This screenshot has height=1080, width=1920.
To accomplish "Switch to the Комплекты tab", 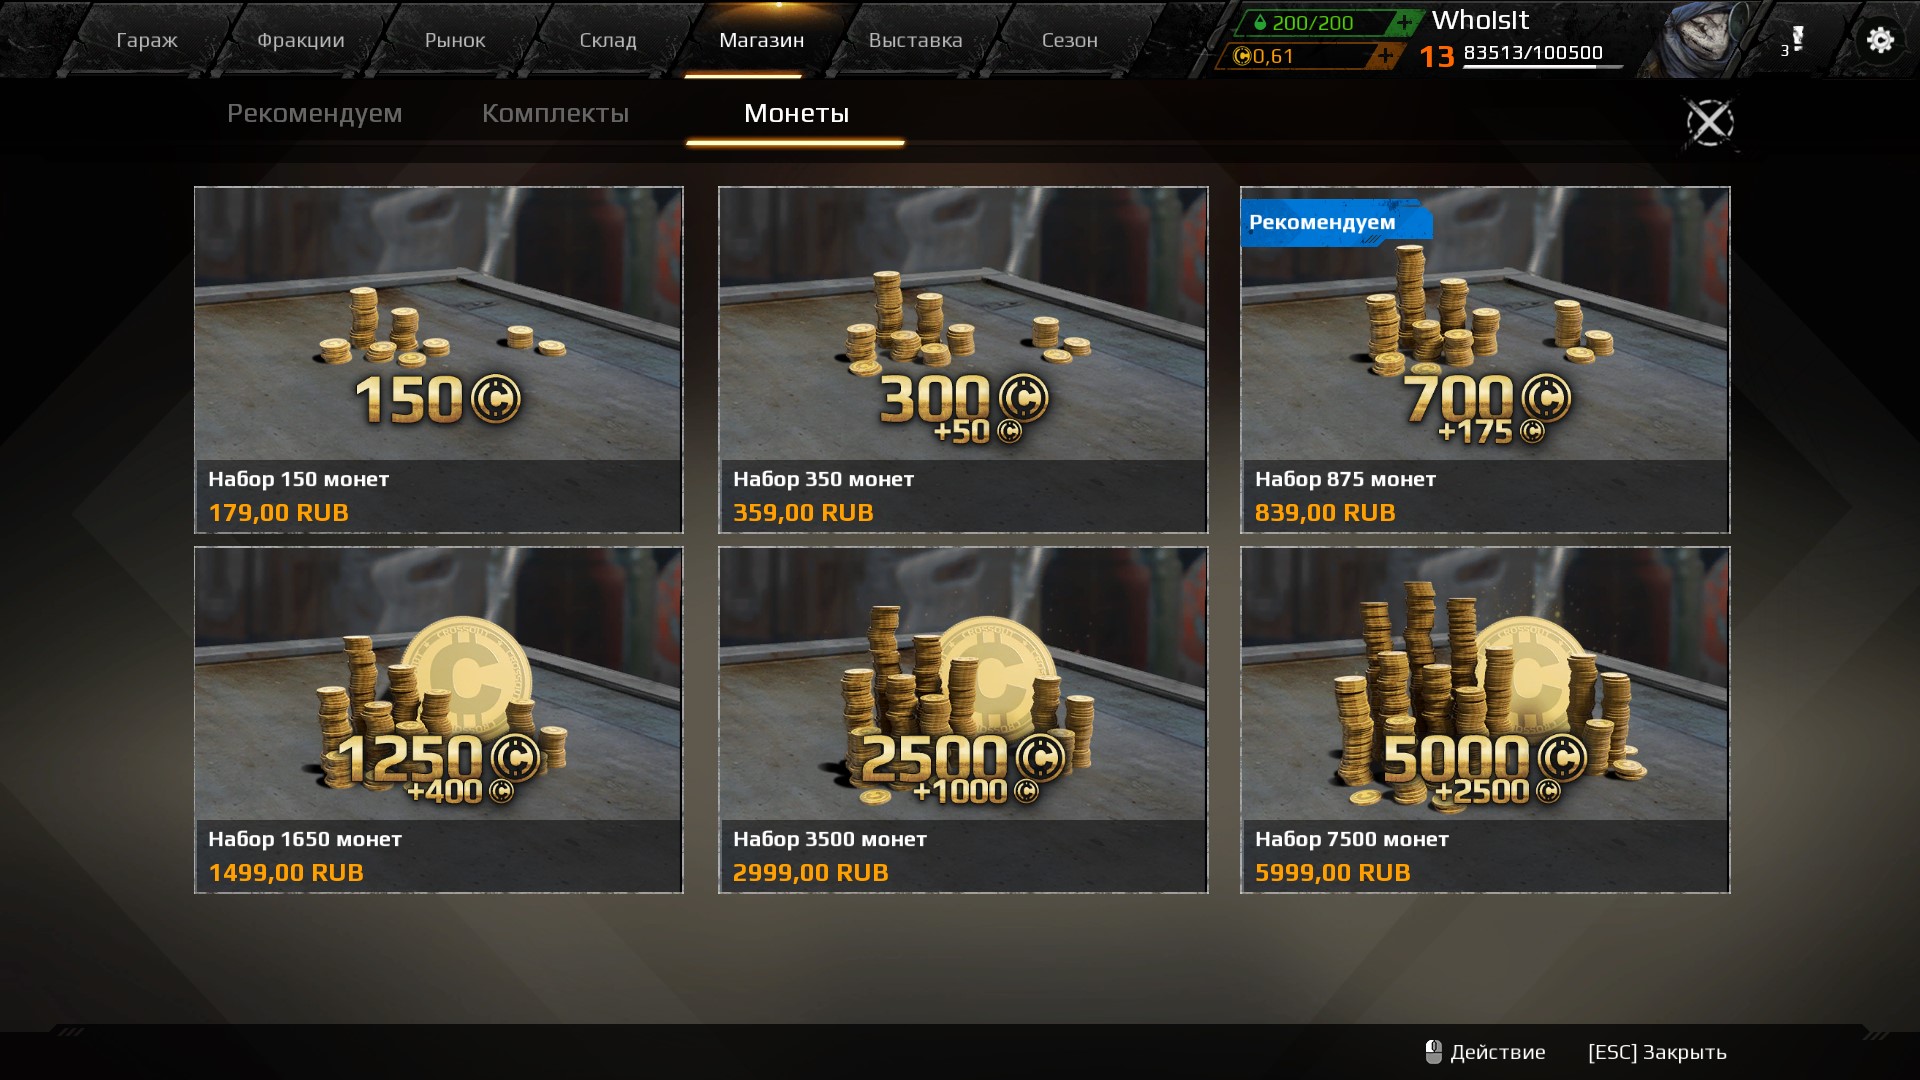I will click(x=555, y=113).
